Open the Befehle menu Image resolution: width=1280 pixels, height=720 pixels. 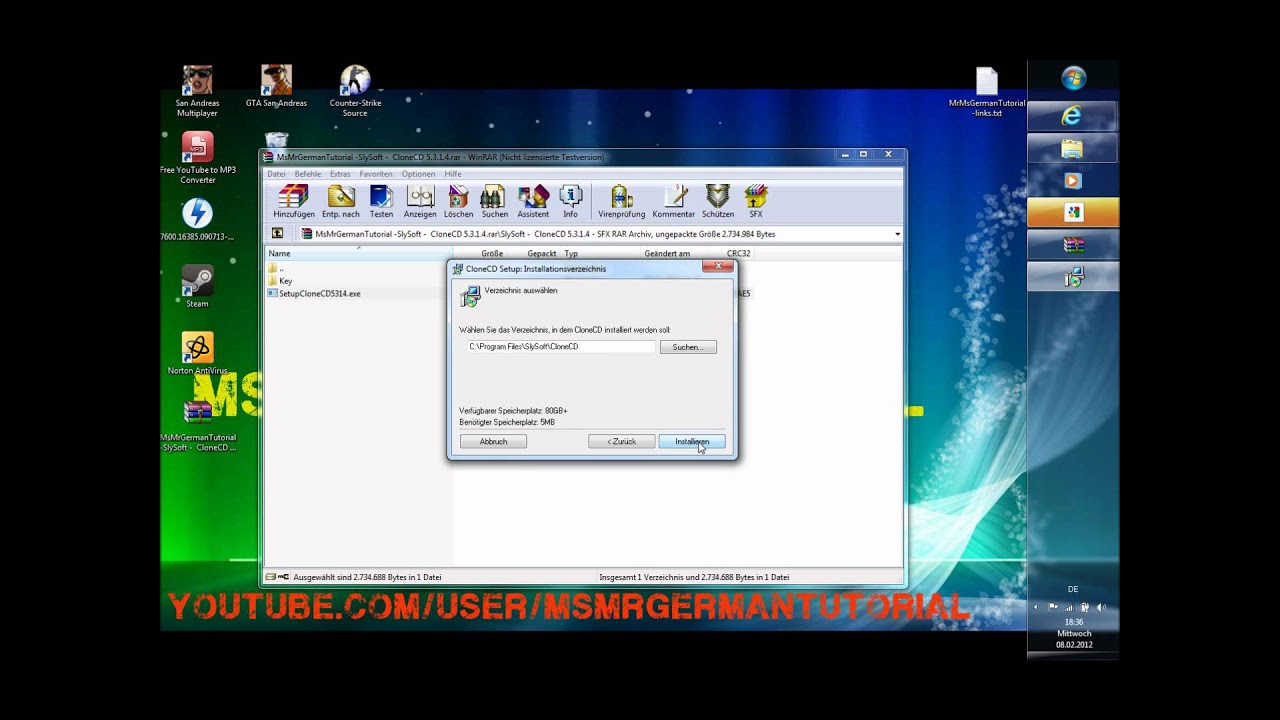(308, 174)
